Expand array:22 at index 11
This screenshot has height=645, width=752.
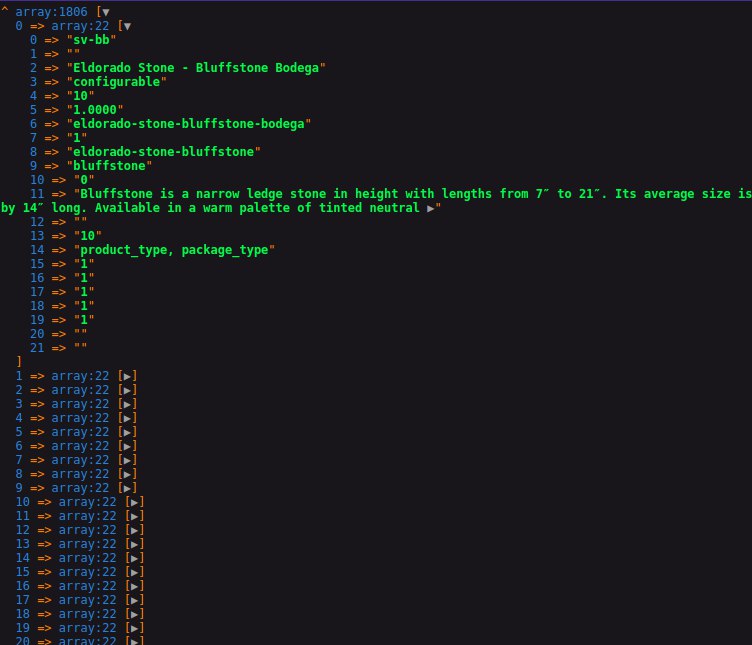(134, 516)
